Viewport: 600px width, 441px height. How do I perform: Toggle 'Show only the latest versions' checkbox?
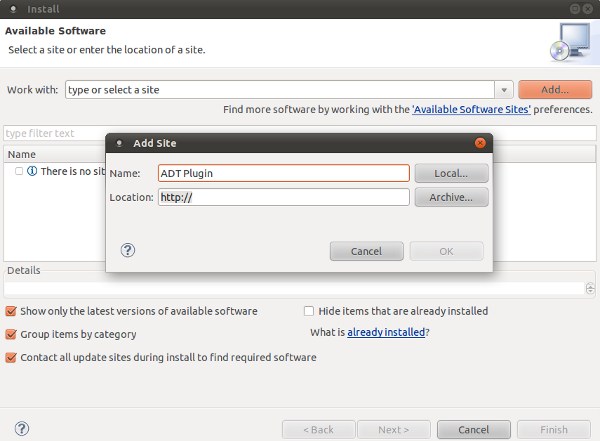(x=11, y=311)
